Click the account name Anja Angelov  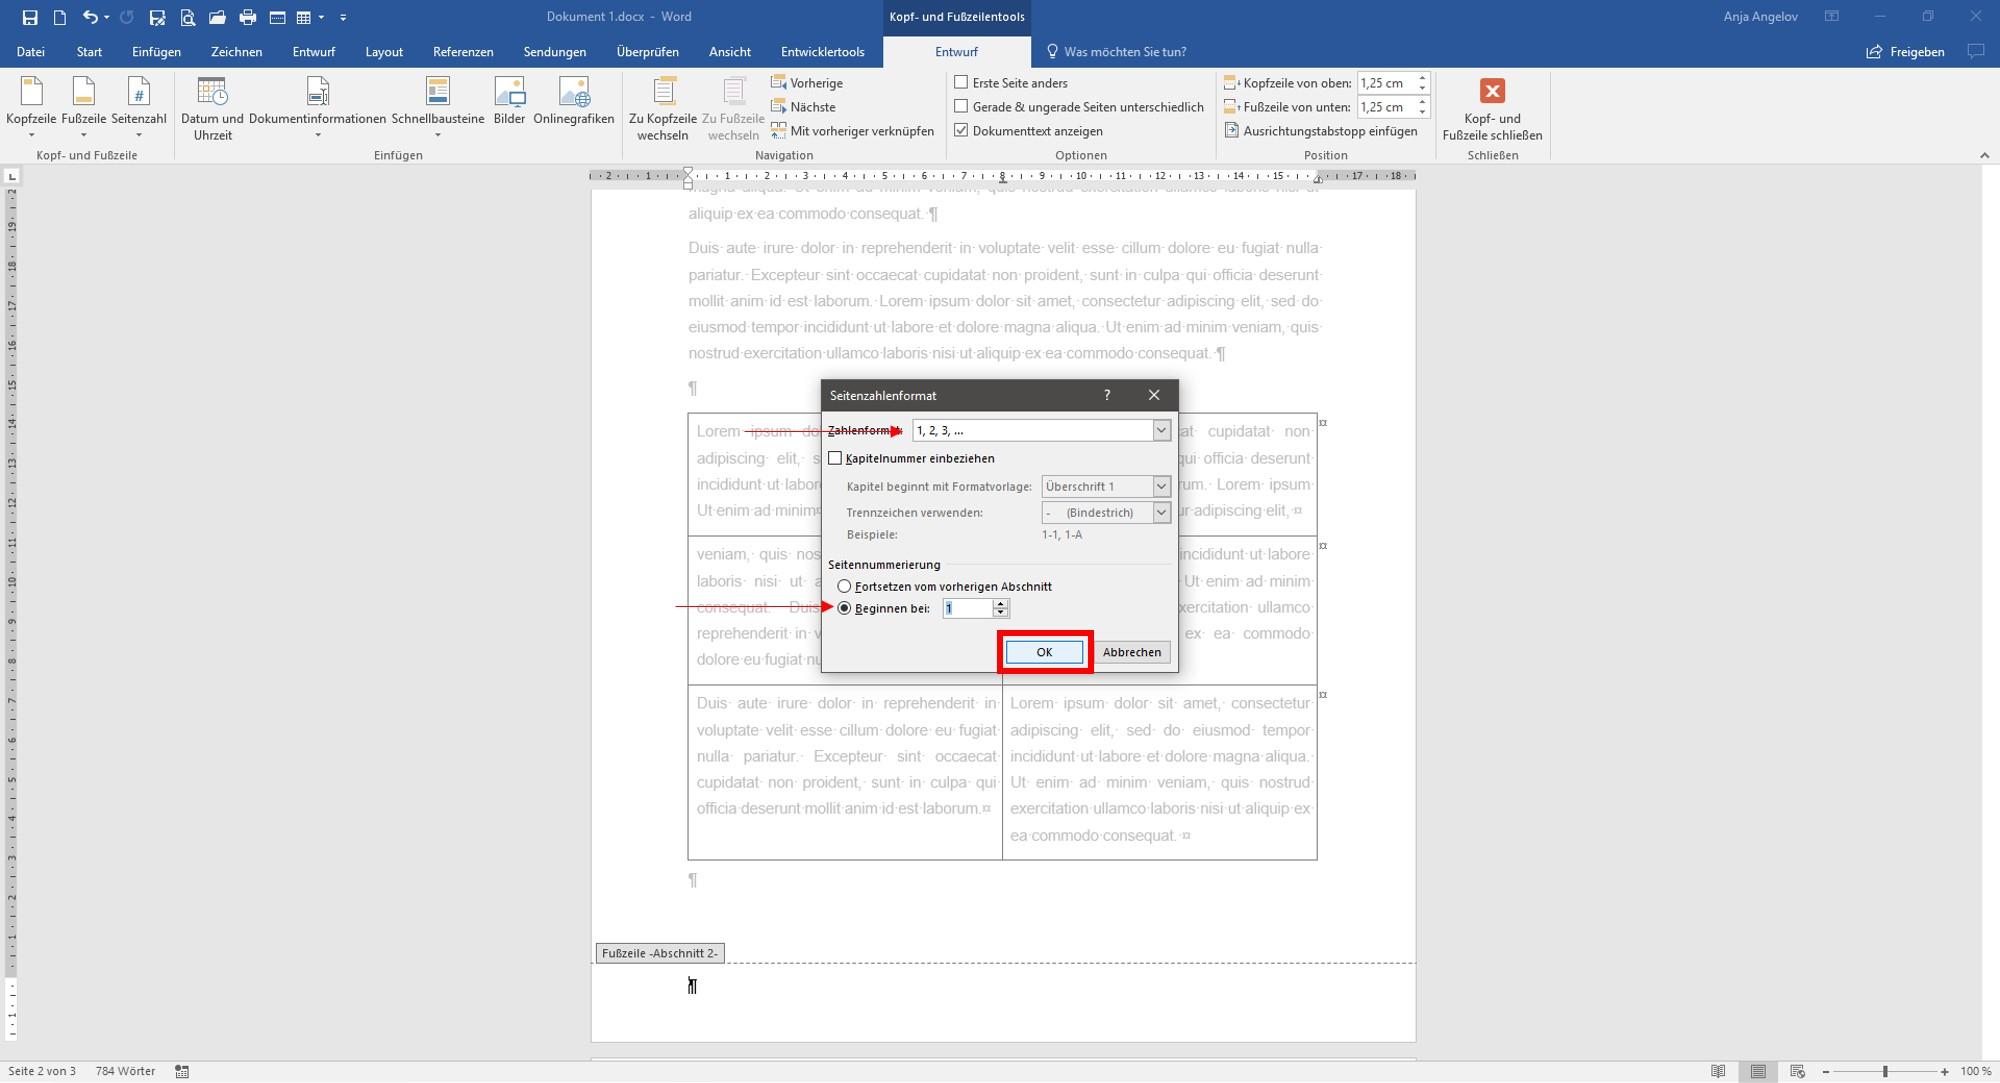[1761, 16]
